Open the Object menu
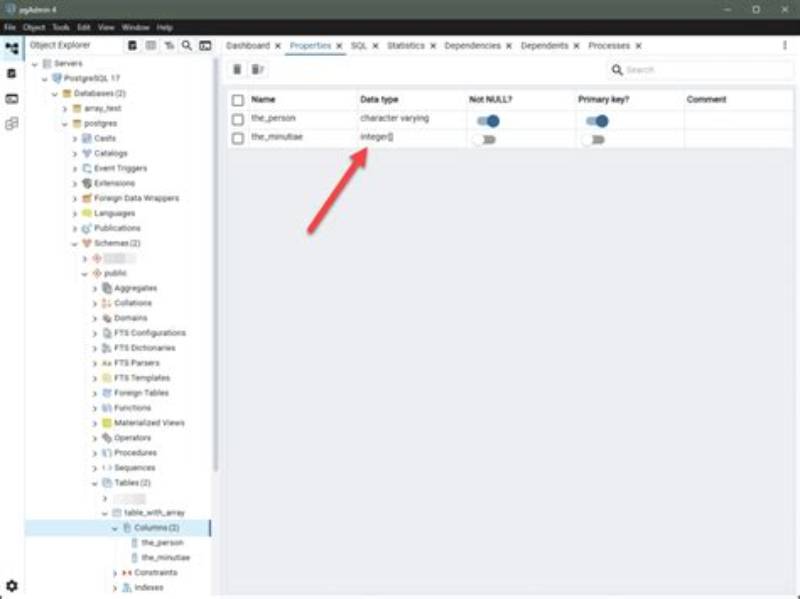This screenshot has width=800, height=599. click(x=34, y=27)
